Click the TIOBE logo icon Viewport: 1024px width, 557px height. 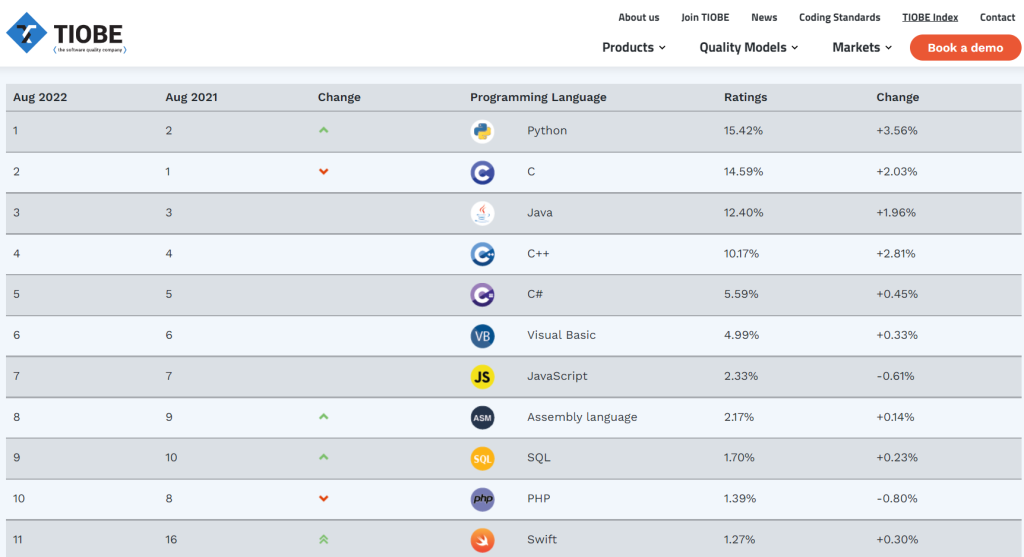tap(28, 33)
